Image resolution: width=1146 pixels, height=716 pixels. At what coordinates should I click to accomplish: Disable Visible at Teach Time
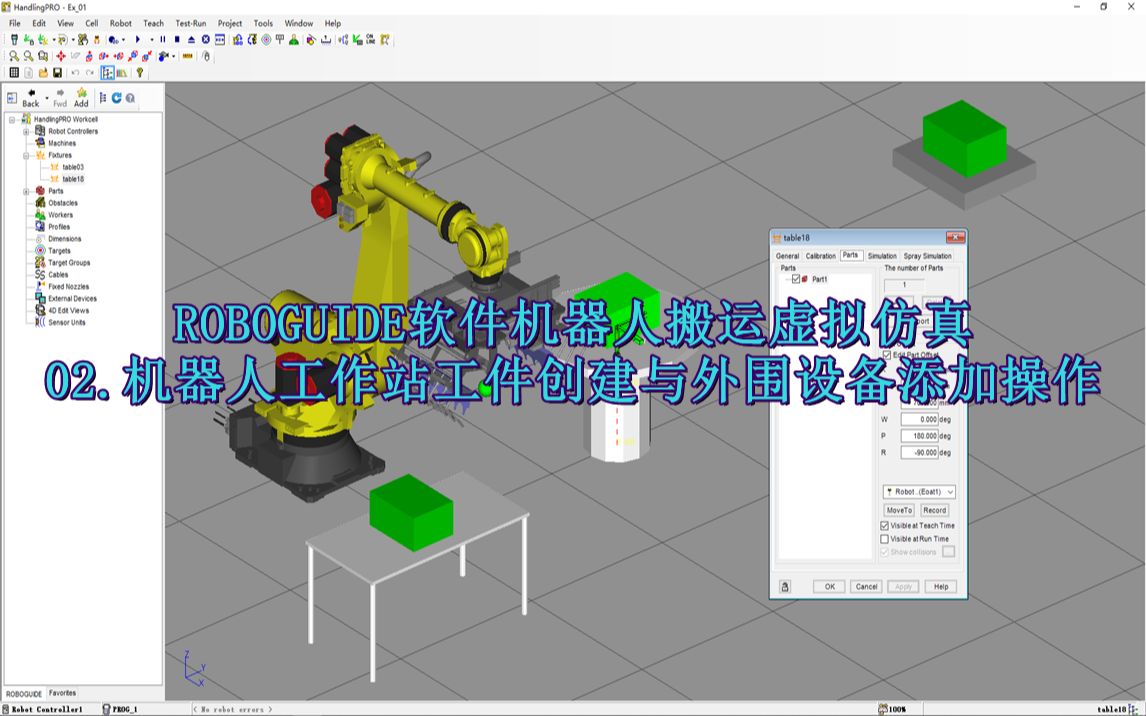(x=885, y=525)
